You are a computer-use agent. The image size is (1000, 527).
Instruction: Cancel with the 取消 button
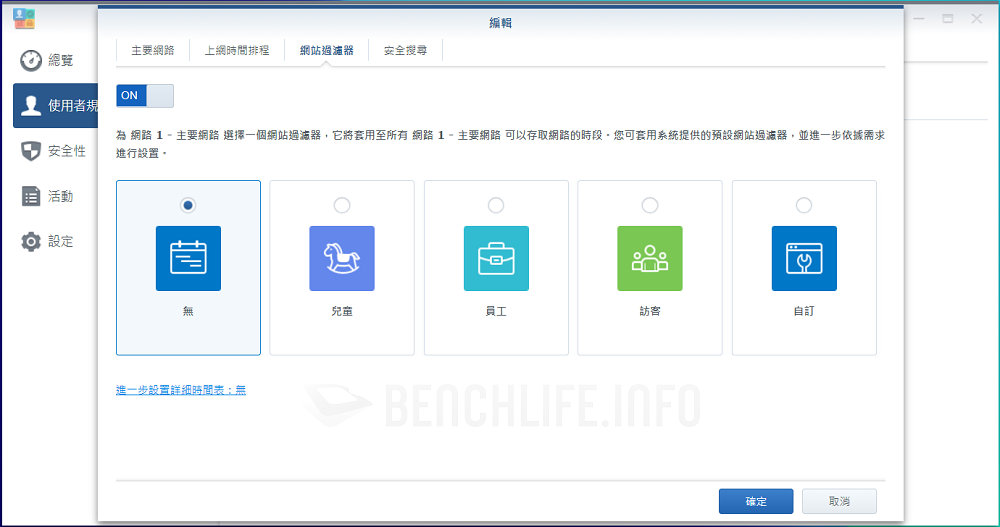click(x=839, y=501)
